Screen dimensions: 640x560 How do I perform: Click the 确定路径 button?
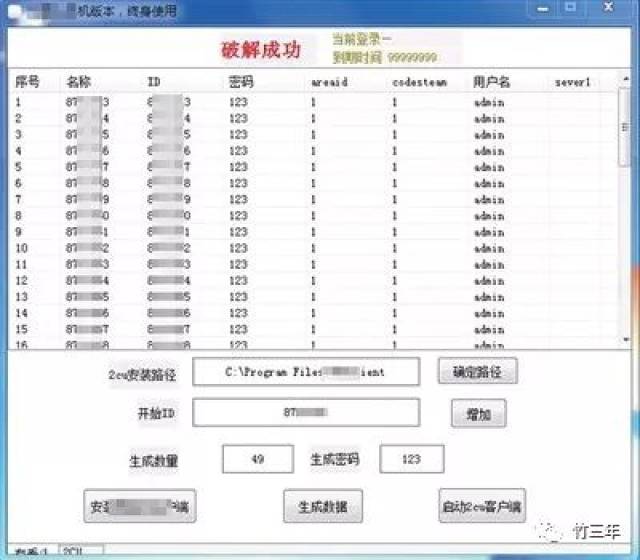pyautogui.click(x=478, y=371)
